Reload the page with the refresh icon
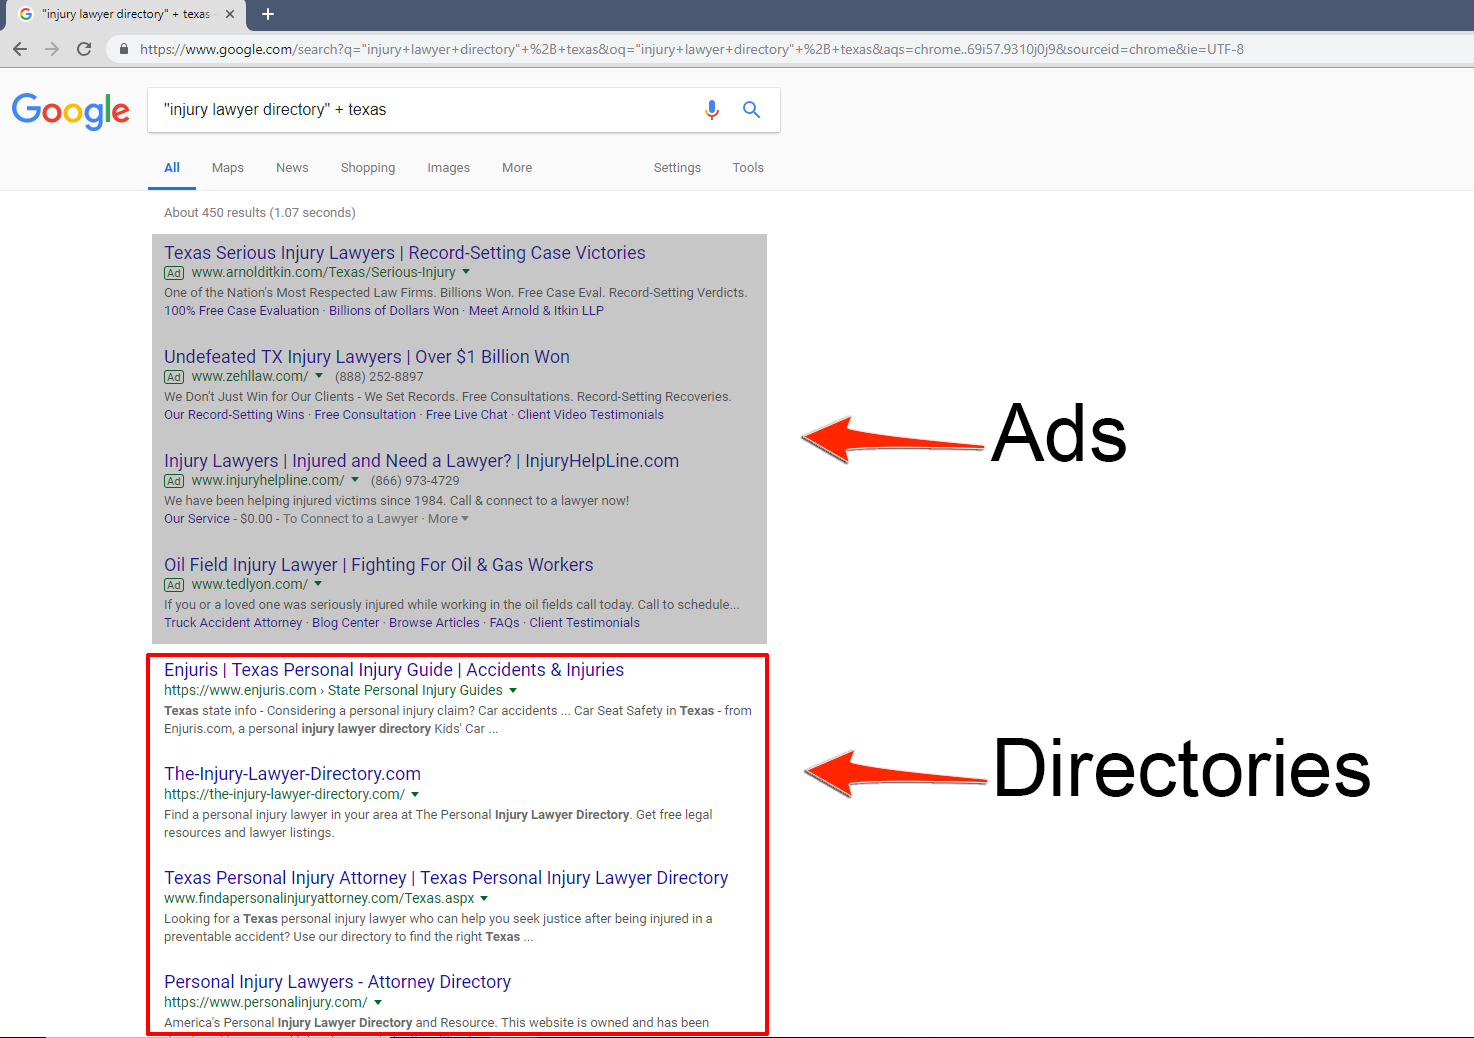1474x1038 pixels. click(x=84, y=49)
